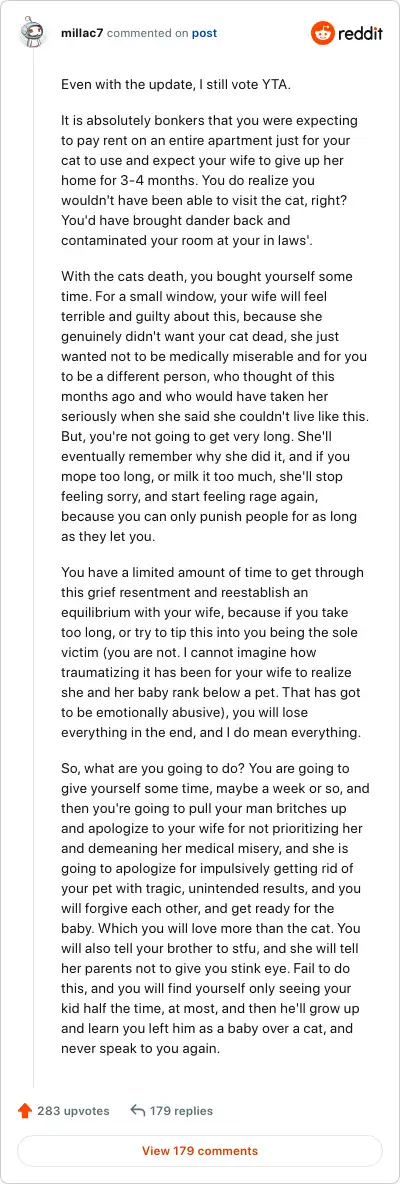Image resolution: width=400 pixels, height=1184 pixels.
Task: Select the paragraph starting "It is absolutely bonkers"
Action: click(211, 180)
